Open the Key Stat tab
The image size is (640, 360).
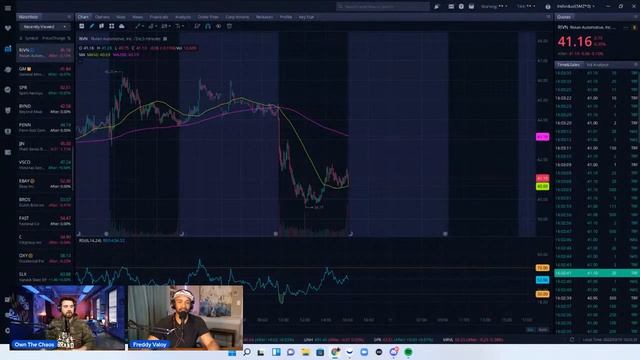coord(306,17)
